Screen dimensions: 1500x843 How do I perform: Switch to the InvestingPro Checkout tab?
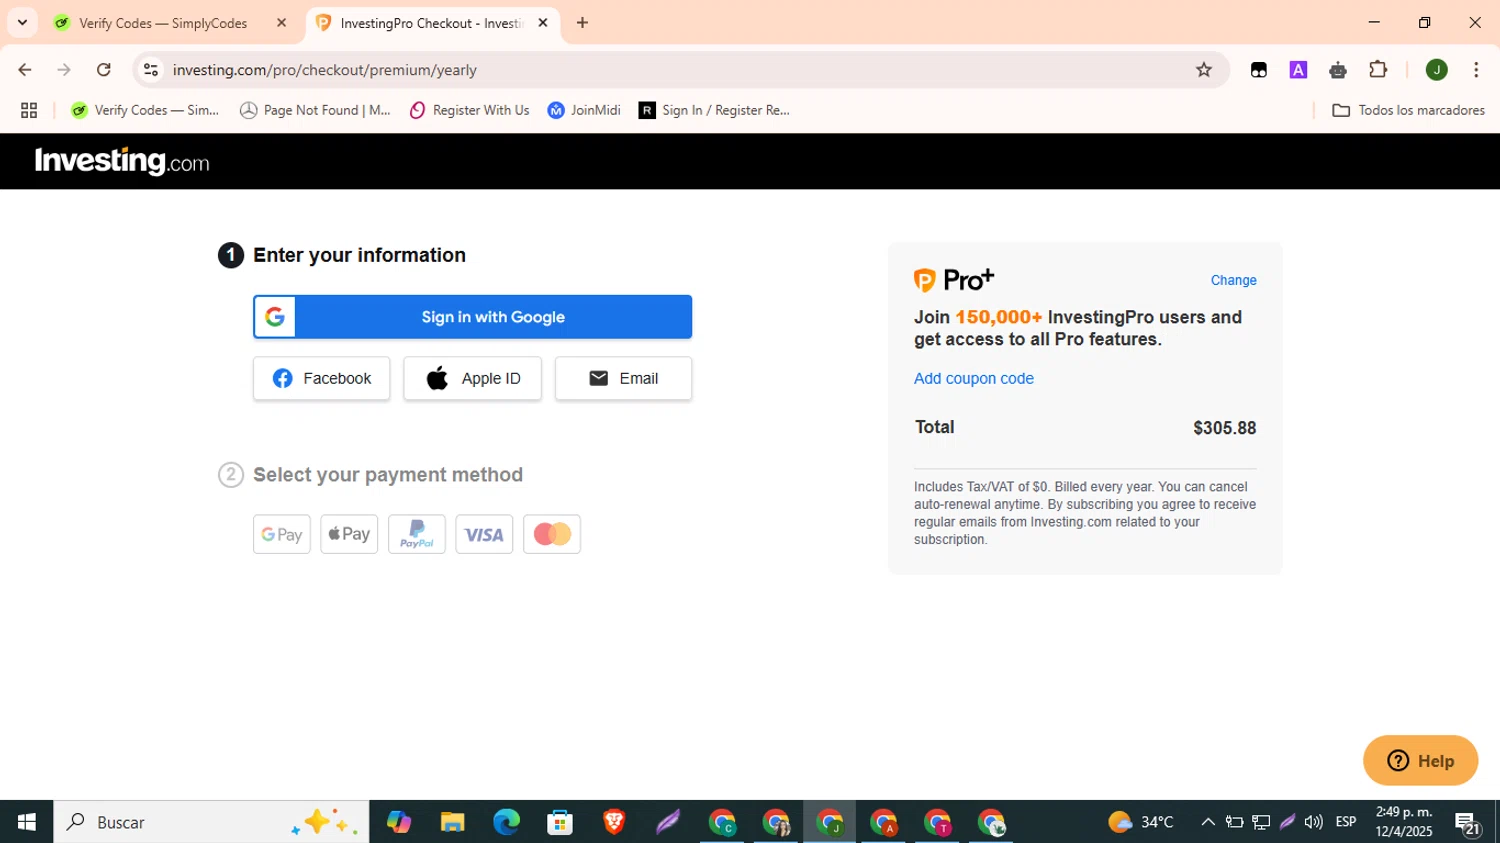click(x=431, y=23)
